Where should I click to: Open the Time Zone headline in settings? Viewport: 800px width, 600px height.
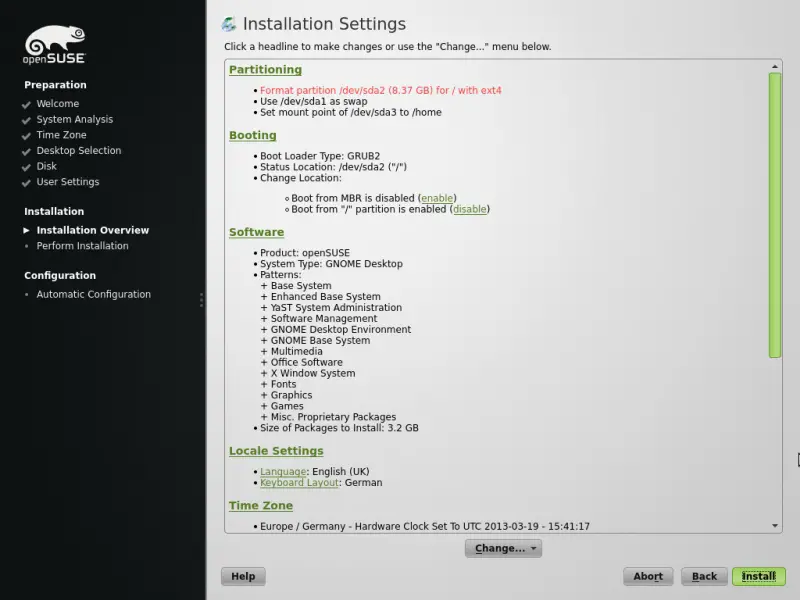coord(261,506)
